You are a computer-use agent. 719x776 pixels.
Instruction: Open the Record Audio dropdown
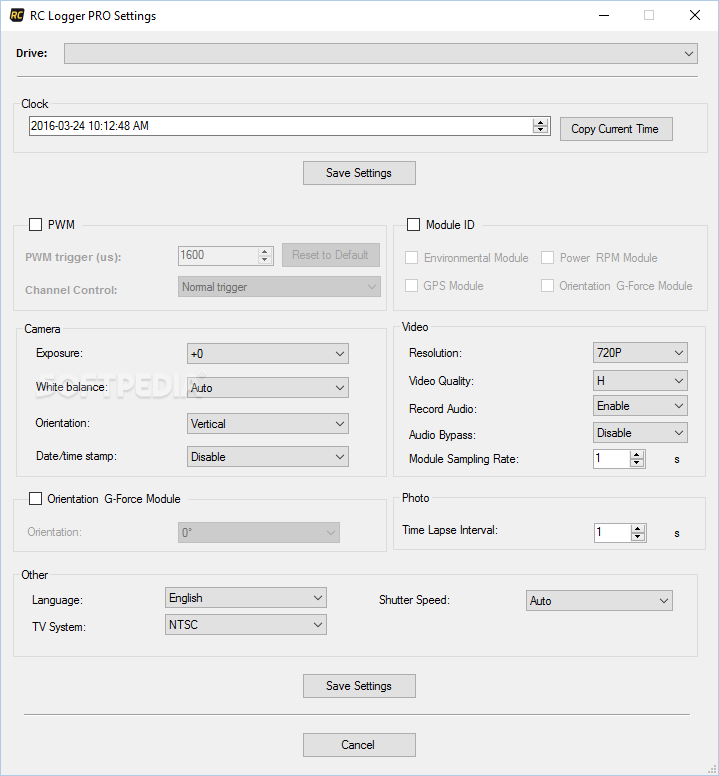click(640, 406)
